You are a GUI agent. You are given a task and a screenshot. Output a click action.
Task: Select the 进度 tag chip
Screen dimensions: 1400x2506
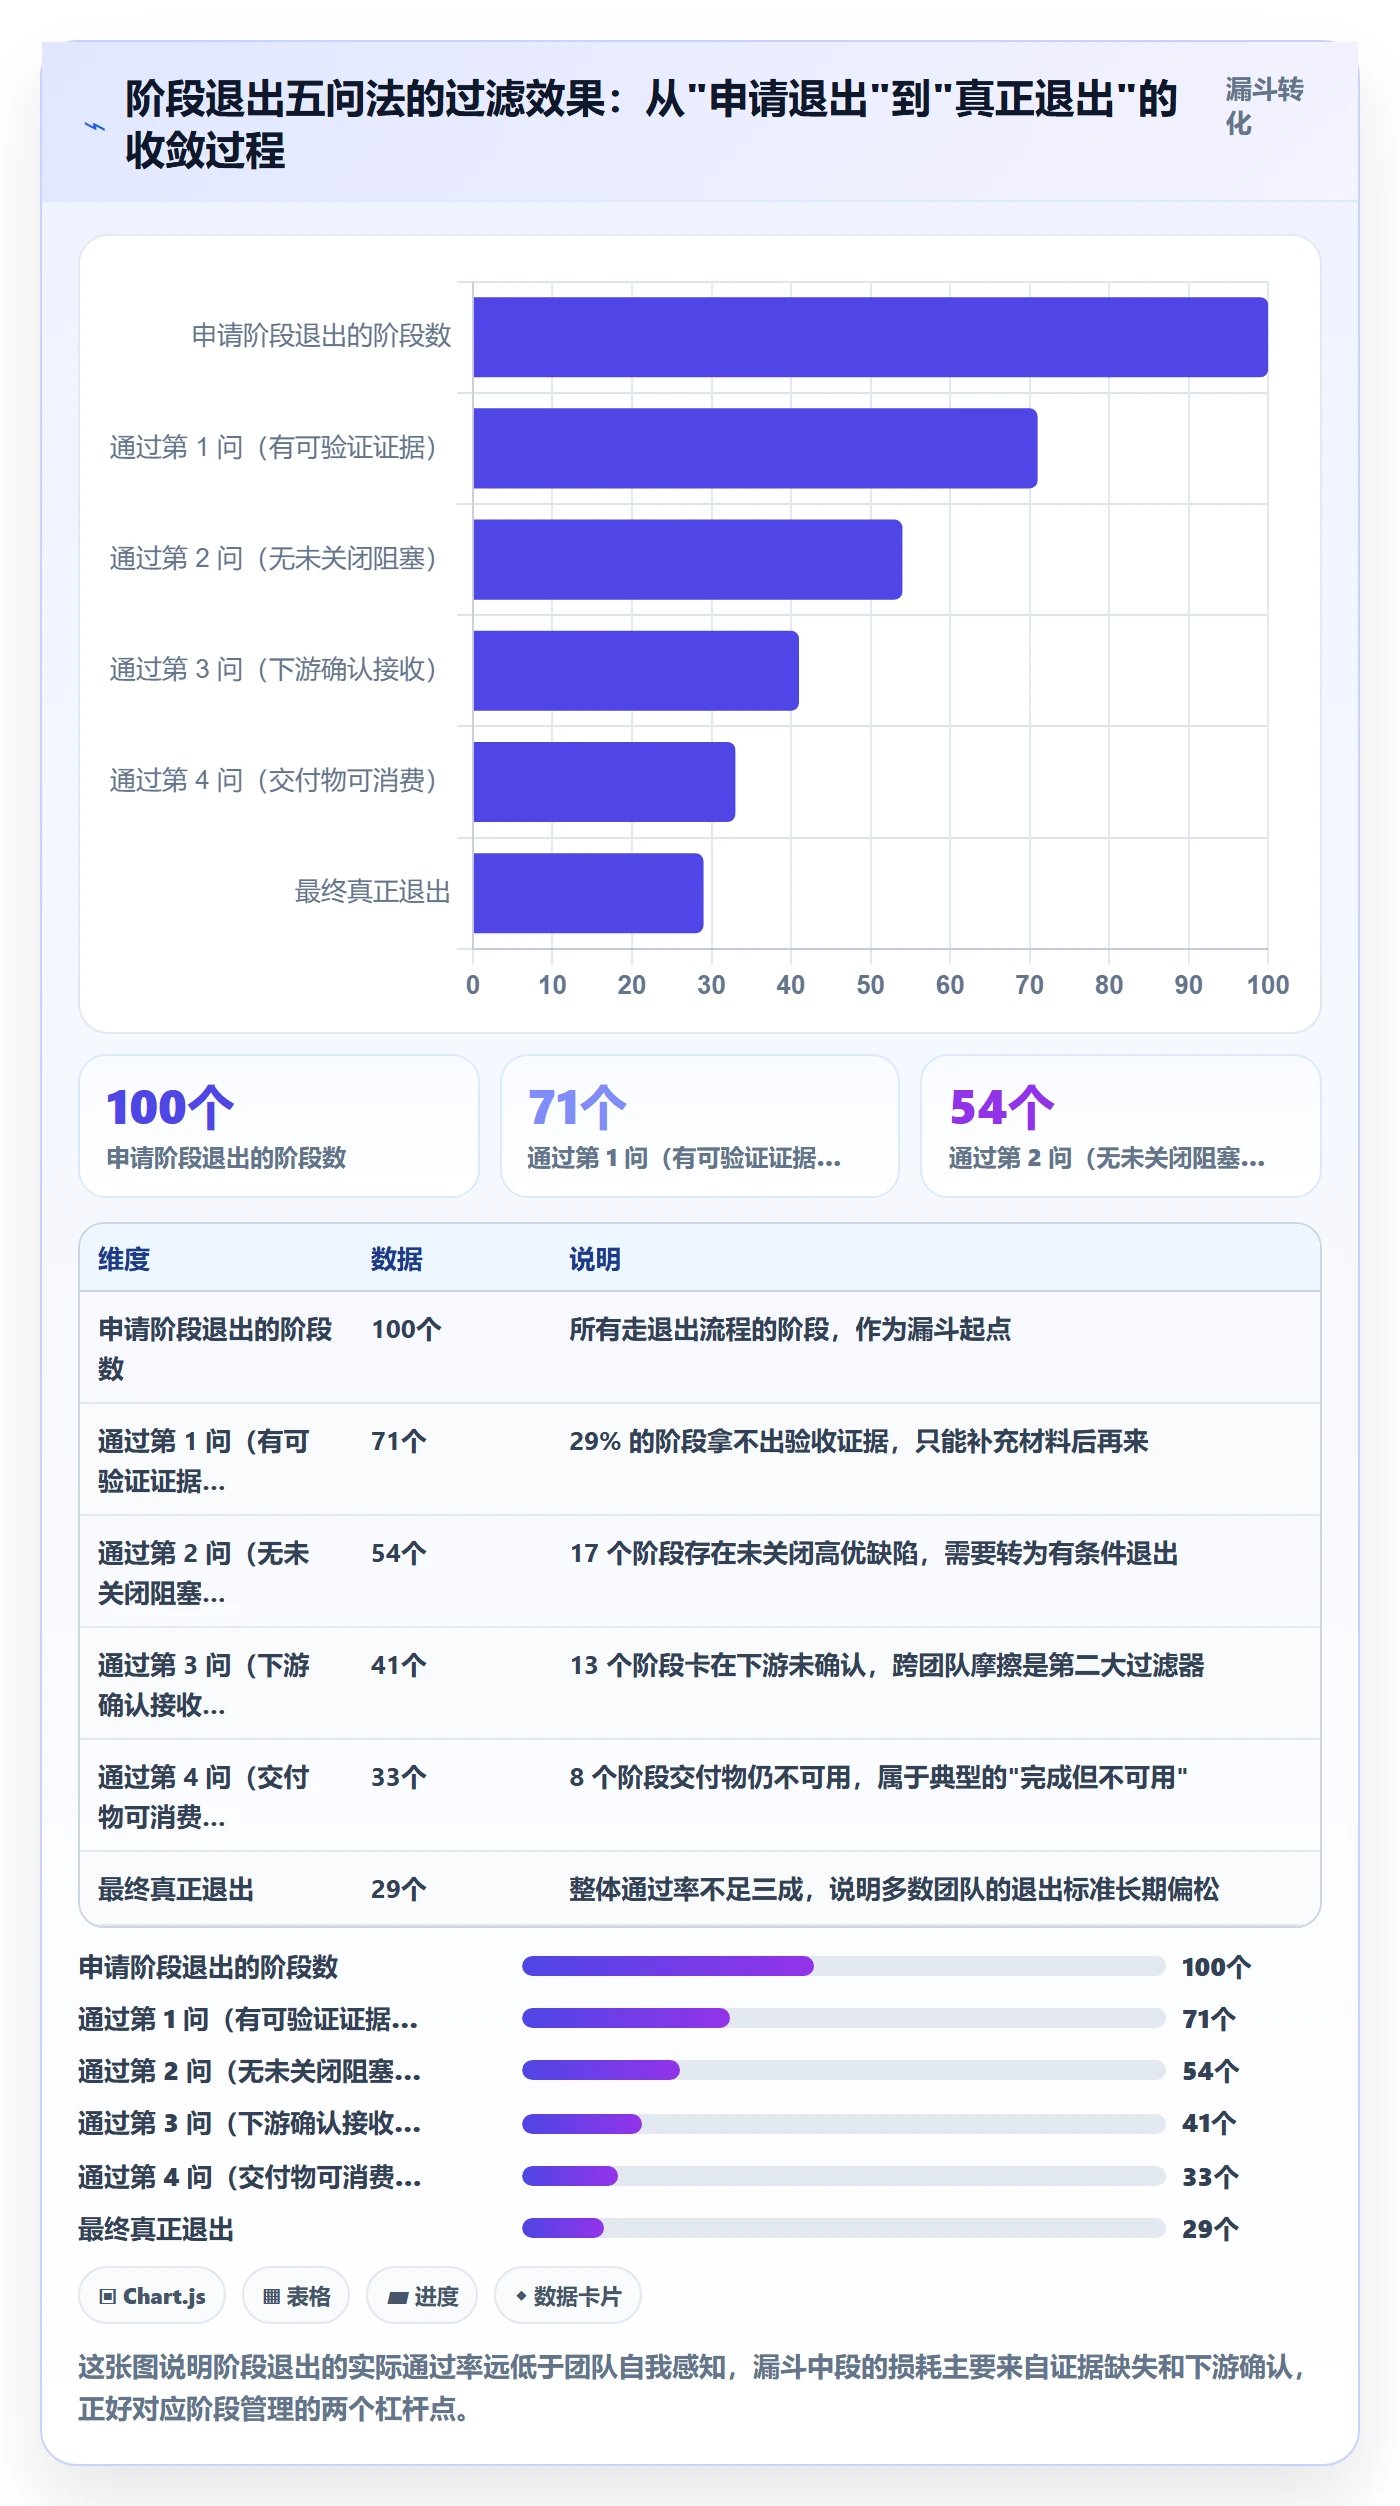[x=422, y=2296]
